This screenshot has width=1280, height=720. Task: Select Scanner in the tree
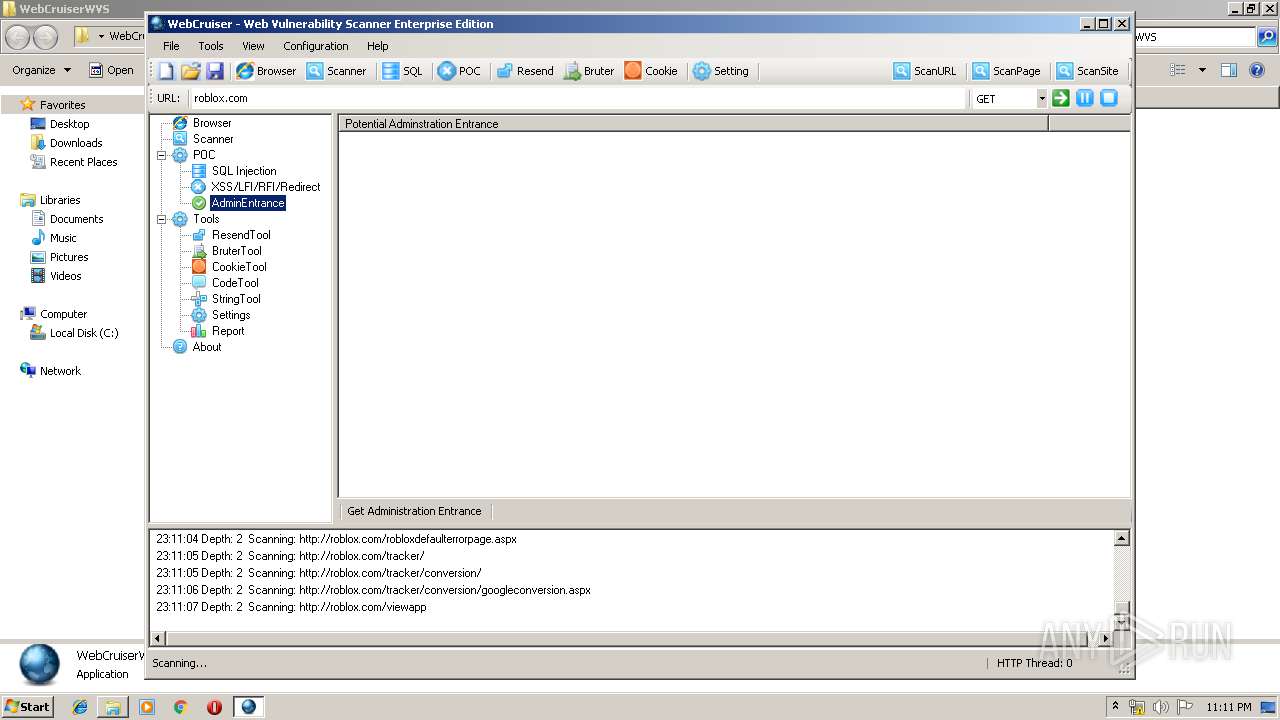[x=213, y=139]
